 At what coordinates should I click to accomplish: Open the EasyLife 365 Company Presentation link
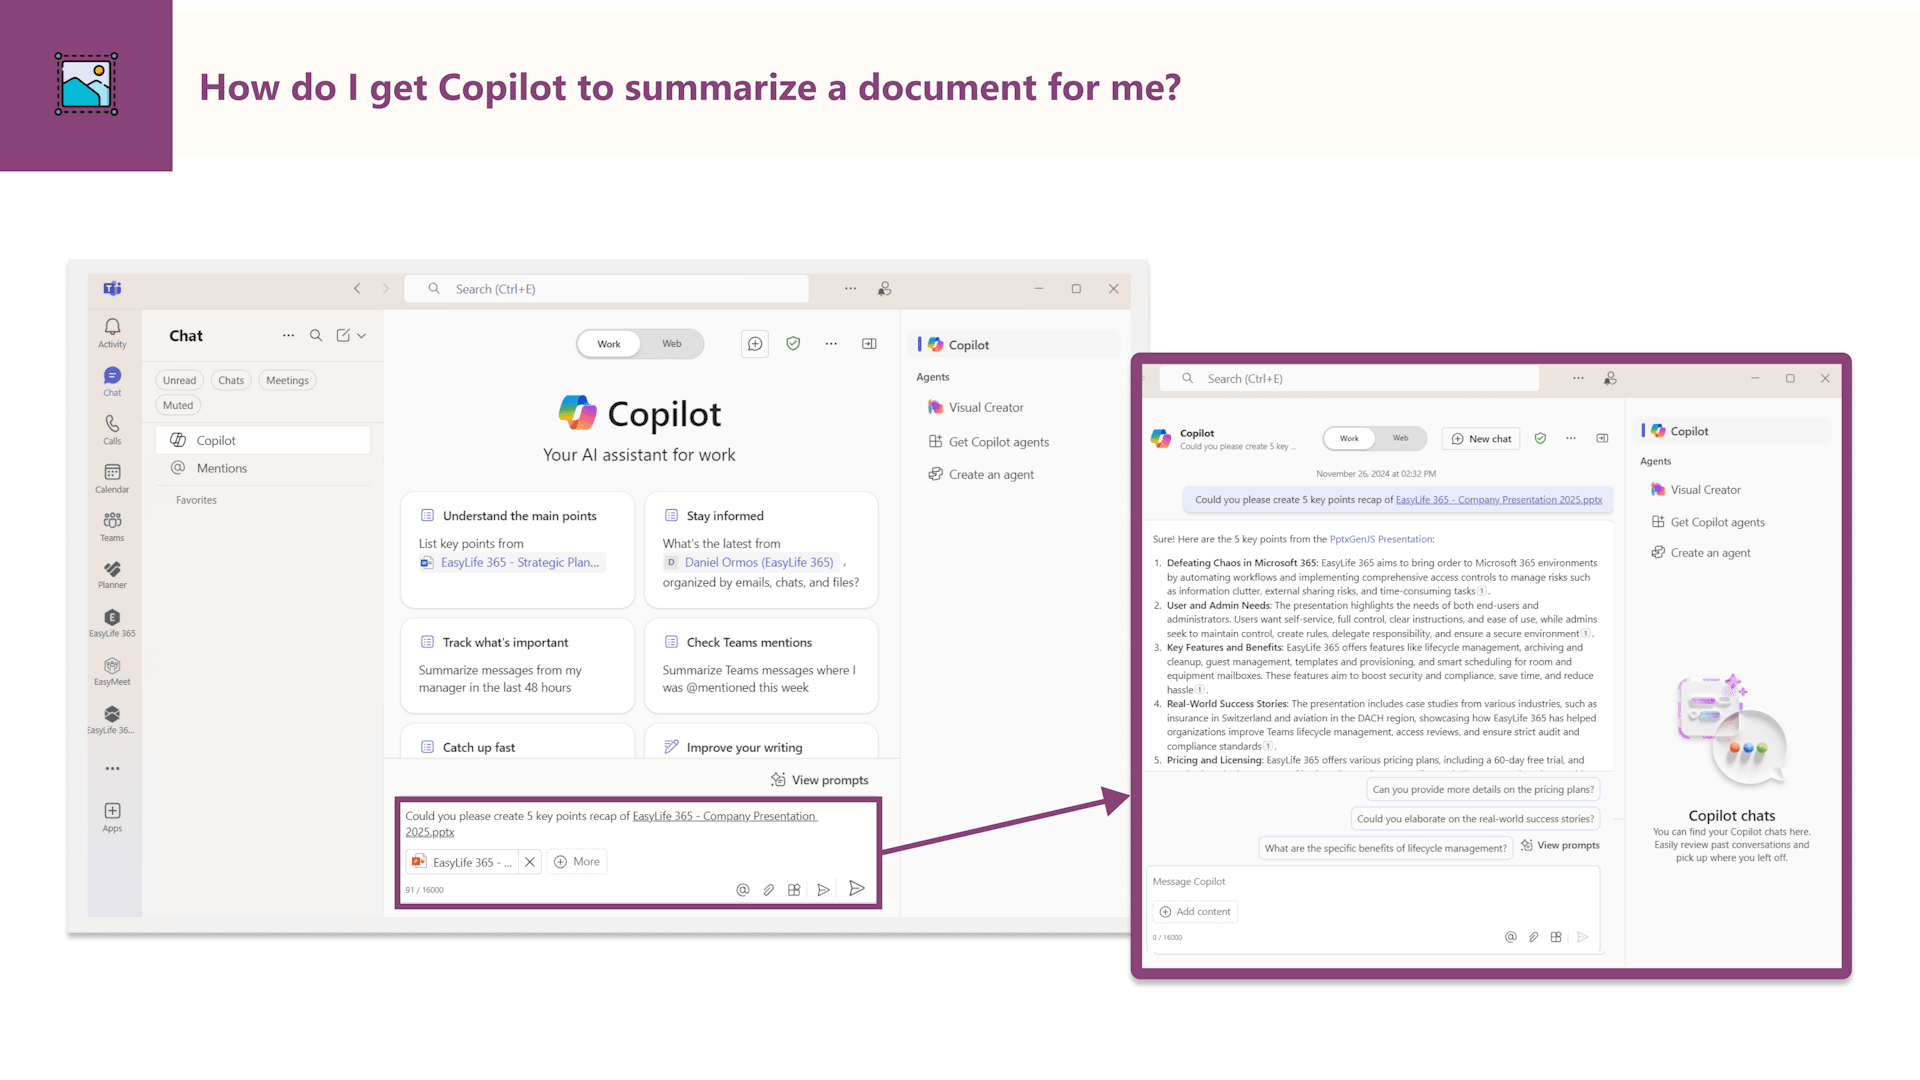1498,499
